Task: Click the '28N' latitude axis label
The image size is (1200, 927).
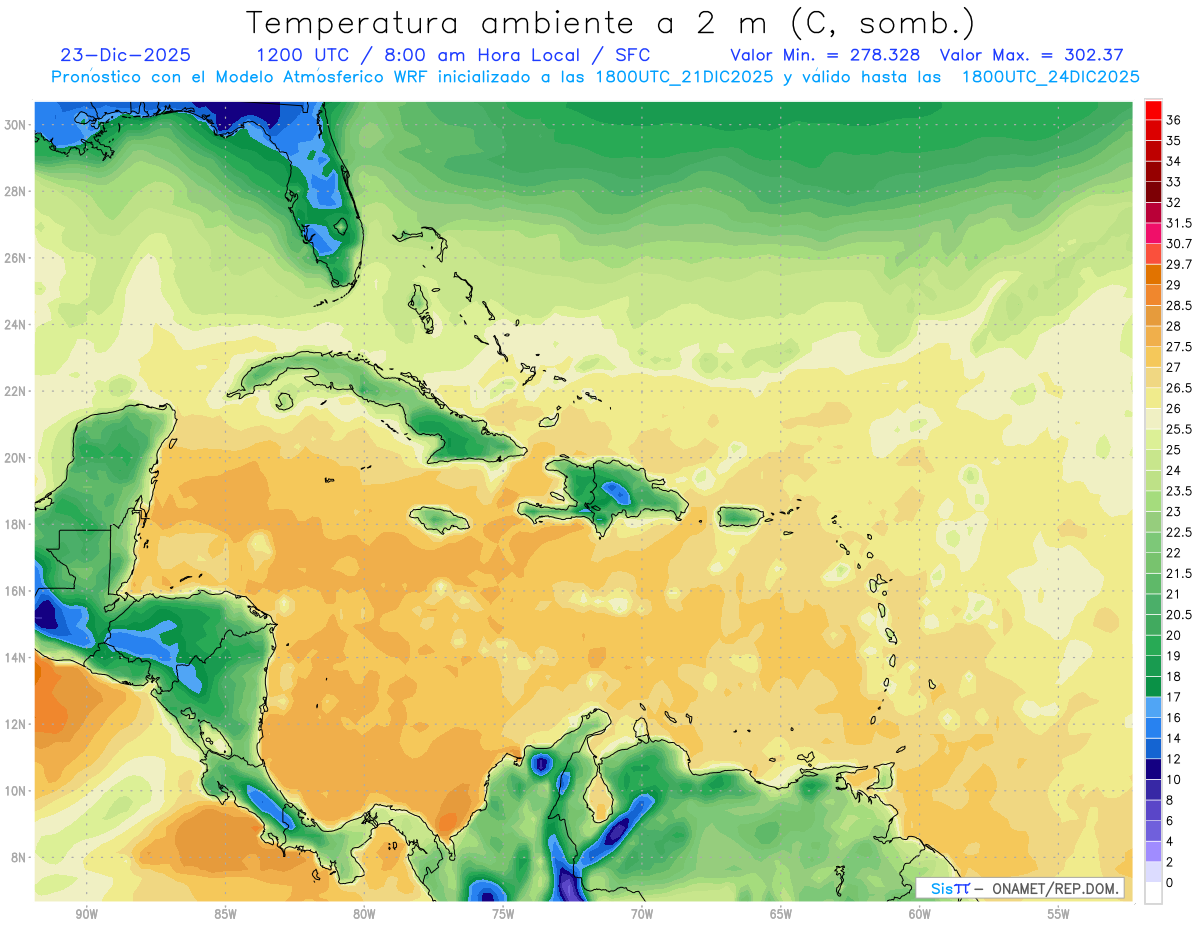Action: click(17, 191)
